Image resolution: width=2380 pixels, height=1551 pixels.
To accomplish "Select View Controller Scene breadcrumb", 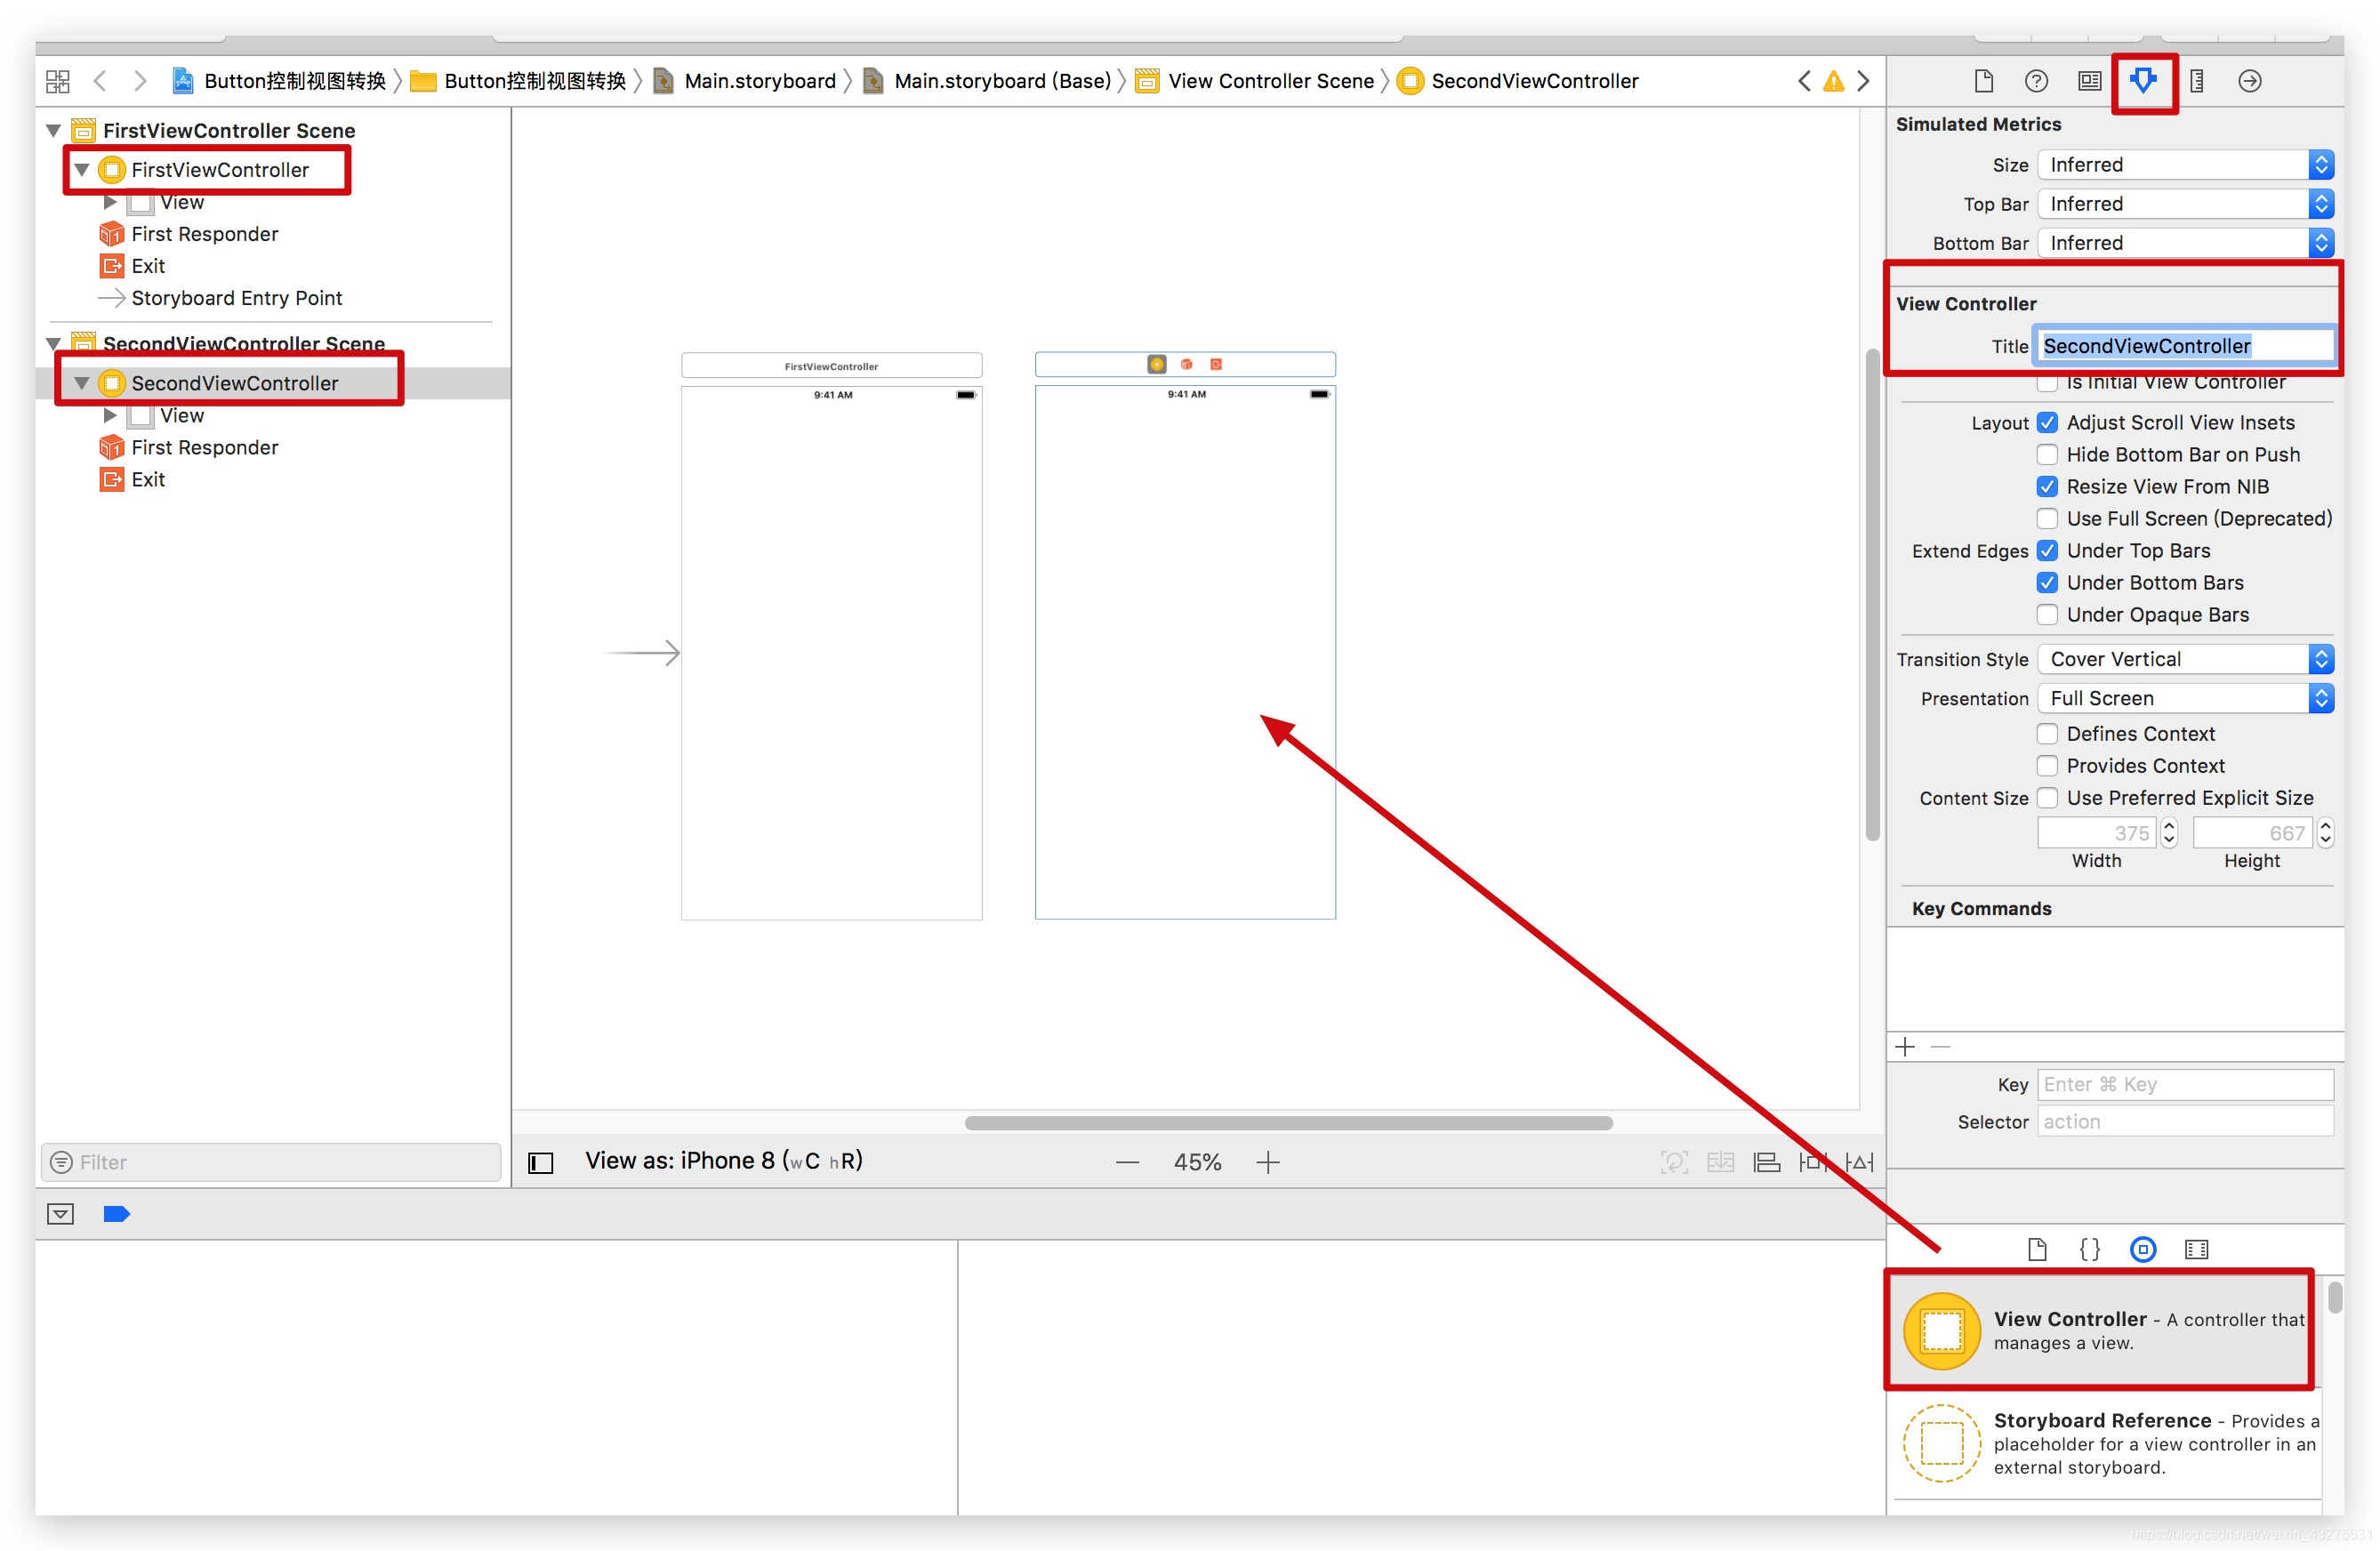I will tap(1270, 81).
